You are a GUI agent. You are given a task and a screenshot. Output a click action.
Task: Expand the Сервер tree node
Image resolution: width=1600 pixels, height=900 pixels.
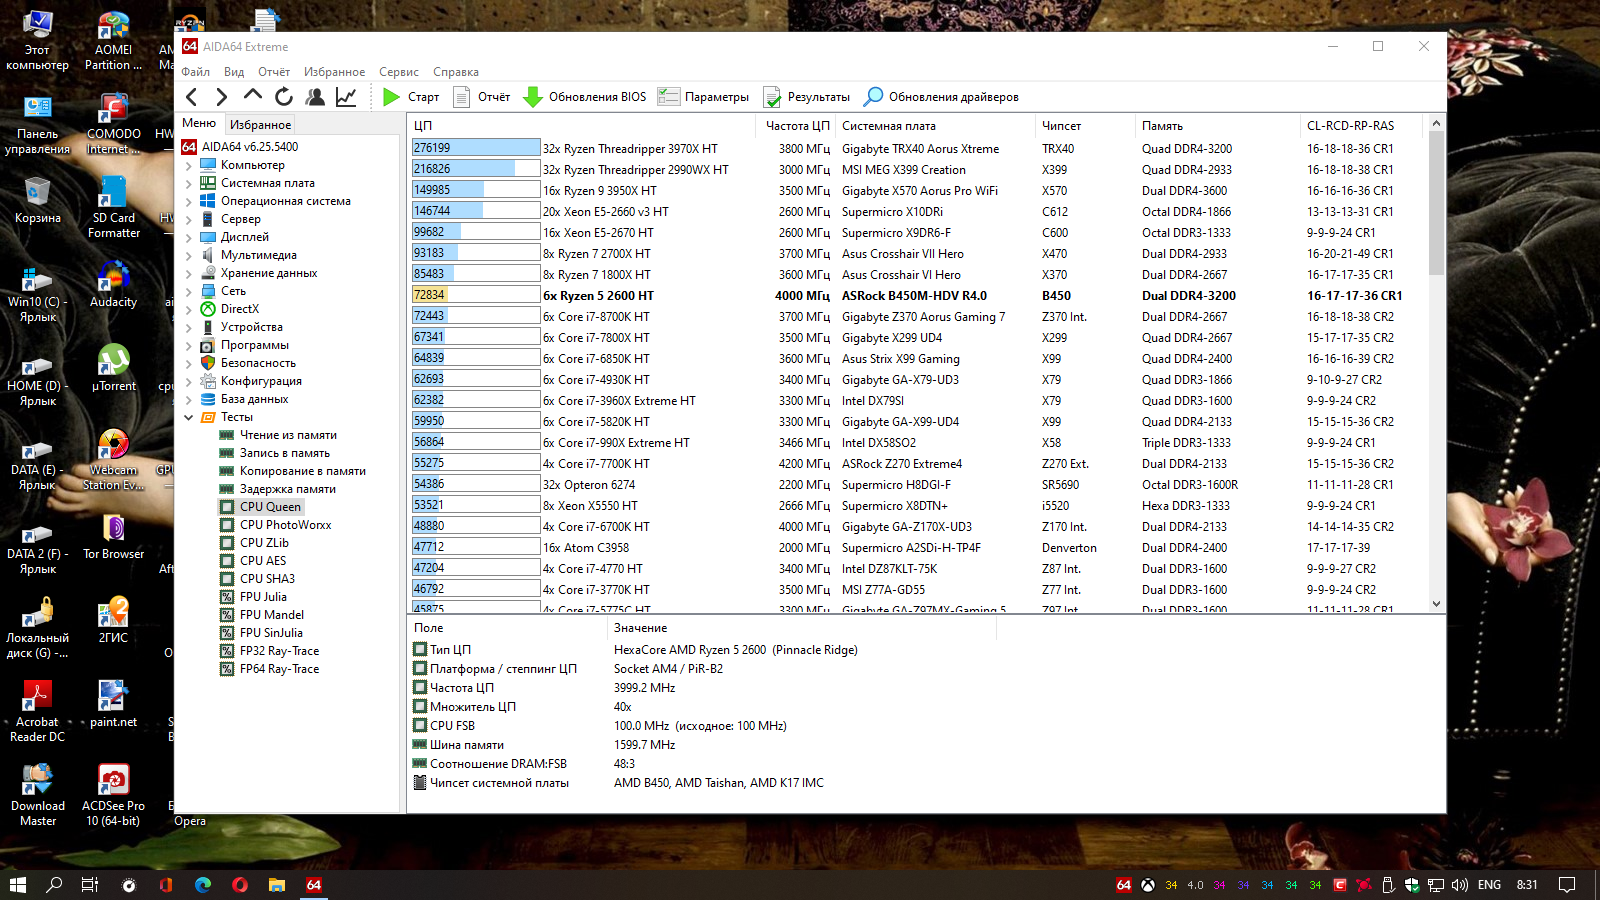[189, 219]
